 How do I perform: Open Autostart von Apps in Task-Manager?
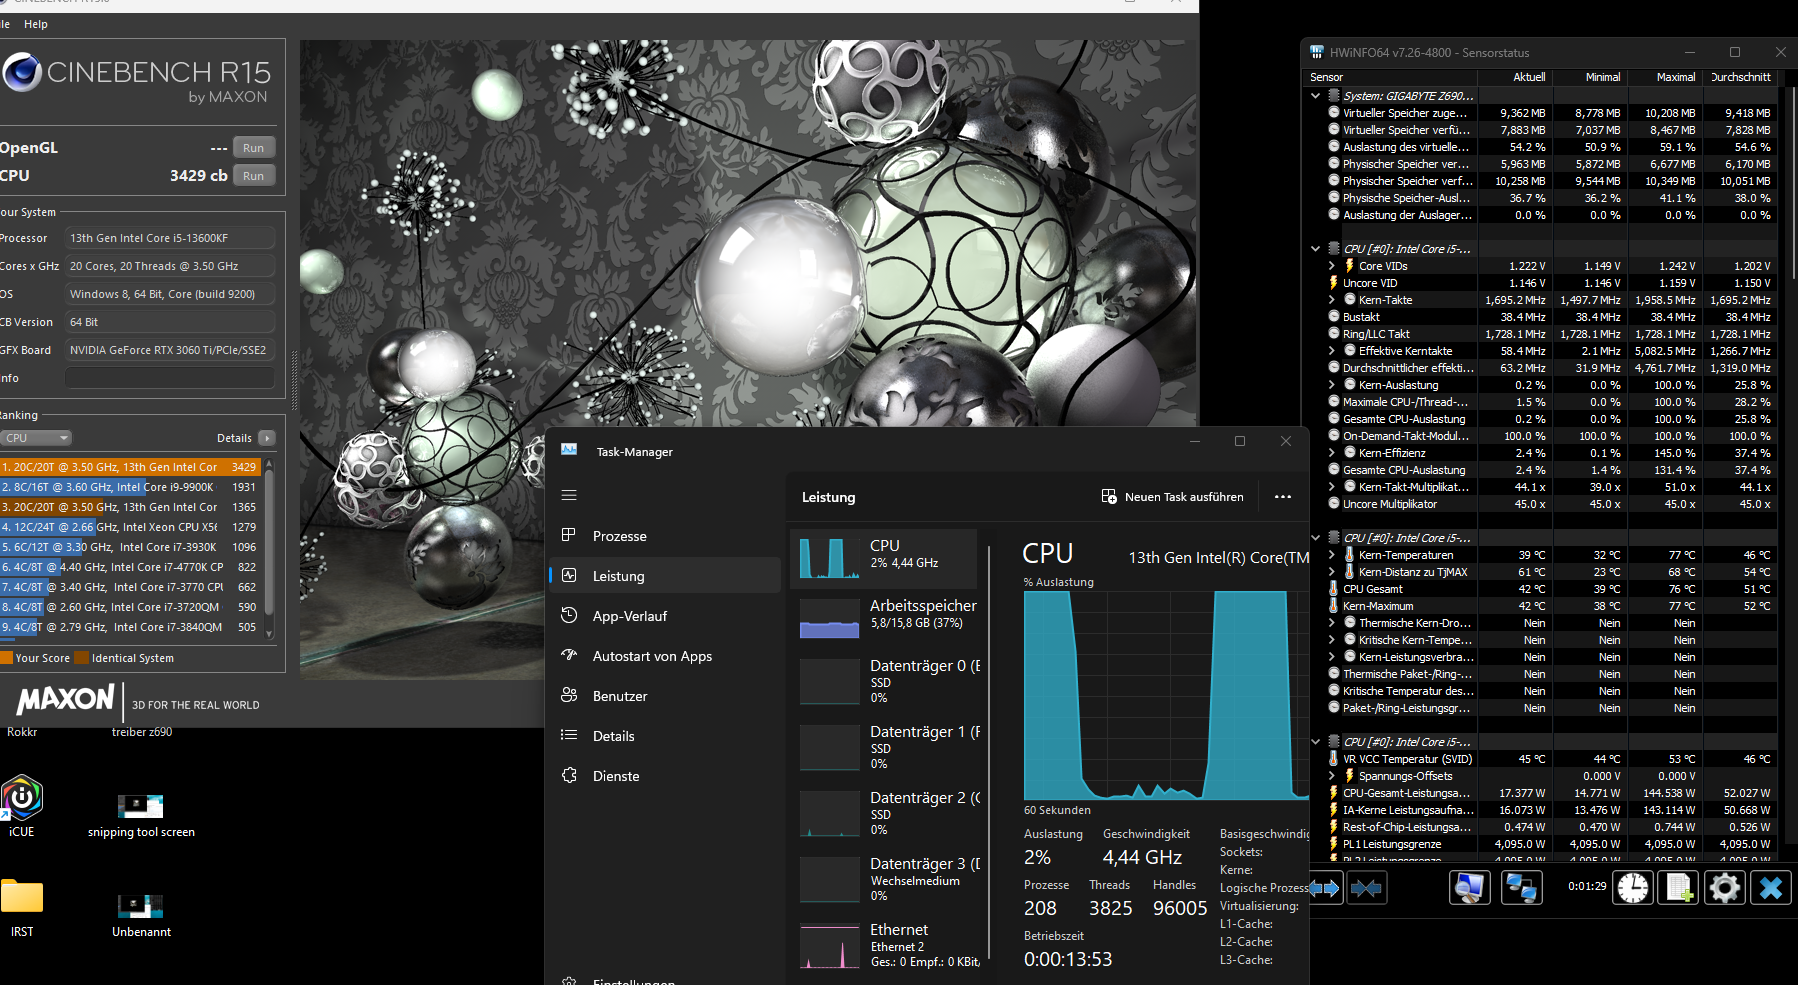point(665,656)
